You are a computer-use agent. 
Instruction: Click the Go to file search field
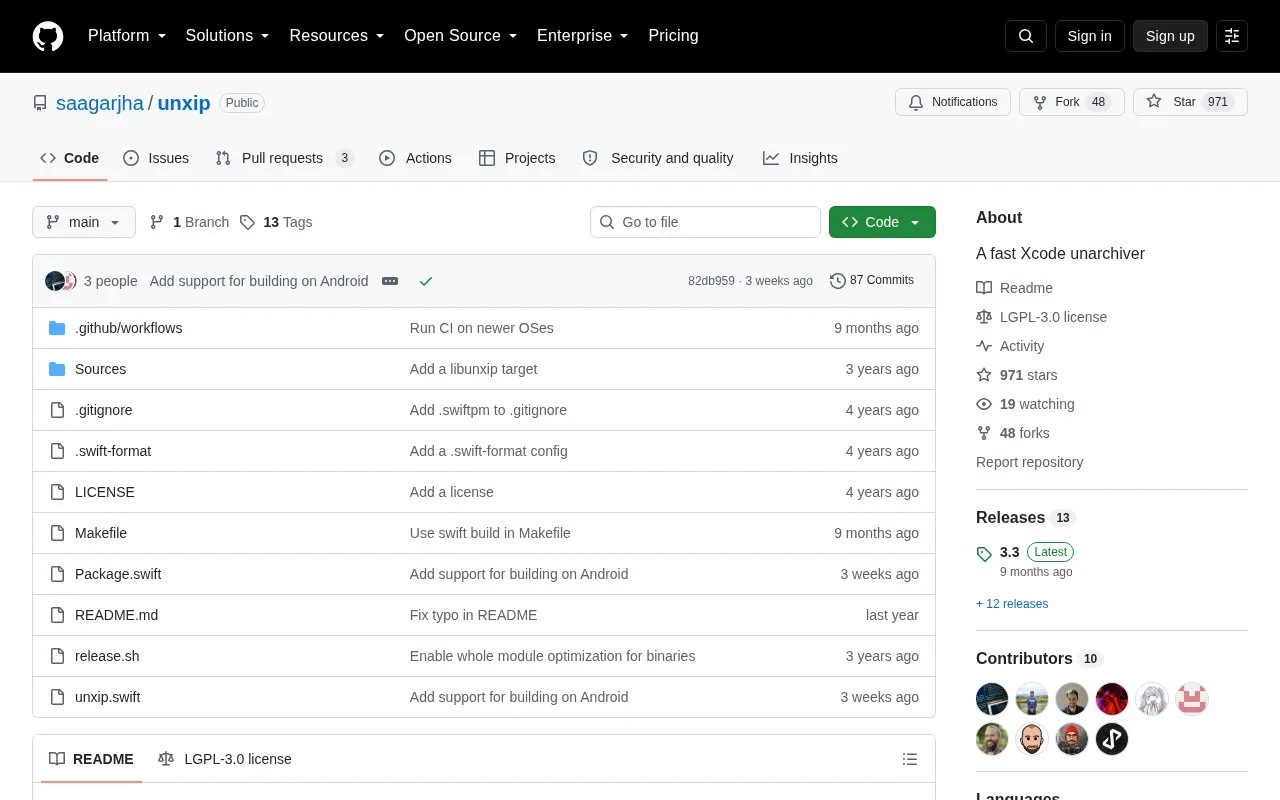click(x=705, y=222)
